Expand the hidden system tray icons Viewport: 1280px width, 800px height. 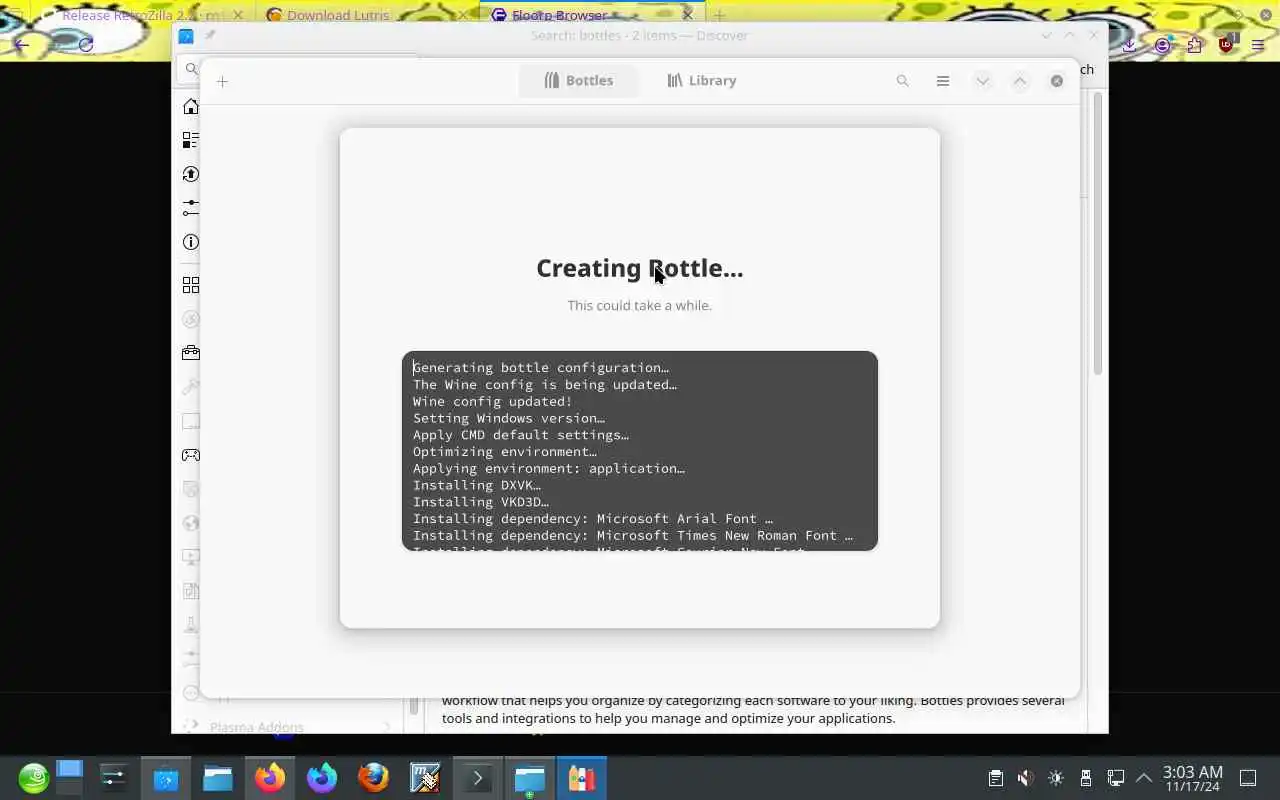point(1144,778)
